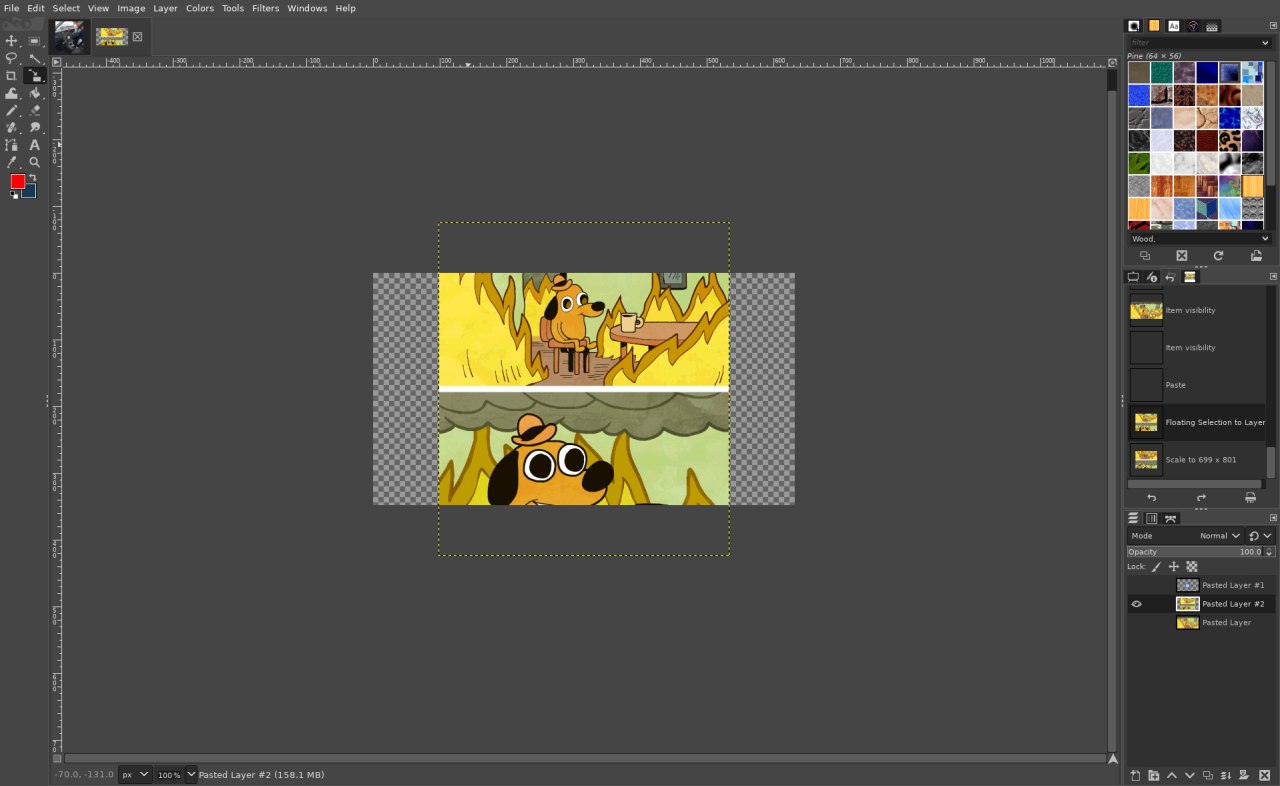Click the dark blue background color swatch

(x=30, y=192)
